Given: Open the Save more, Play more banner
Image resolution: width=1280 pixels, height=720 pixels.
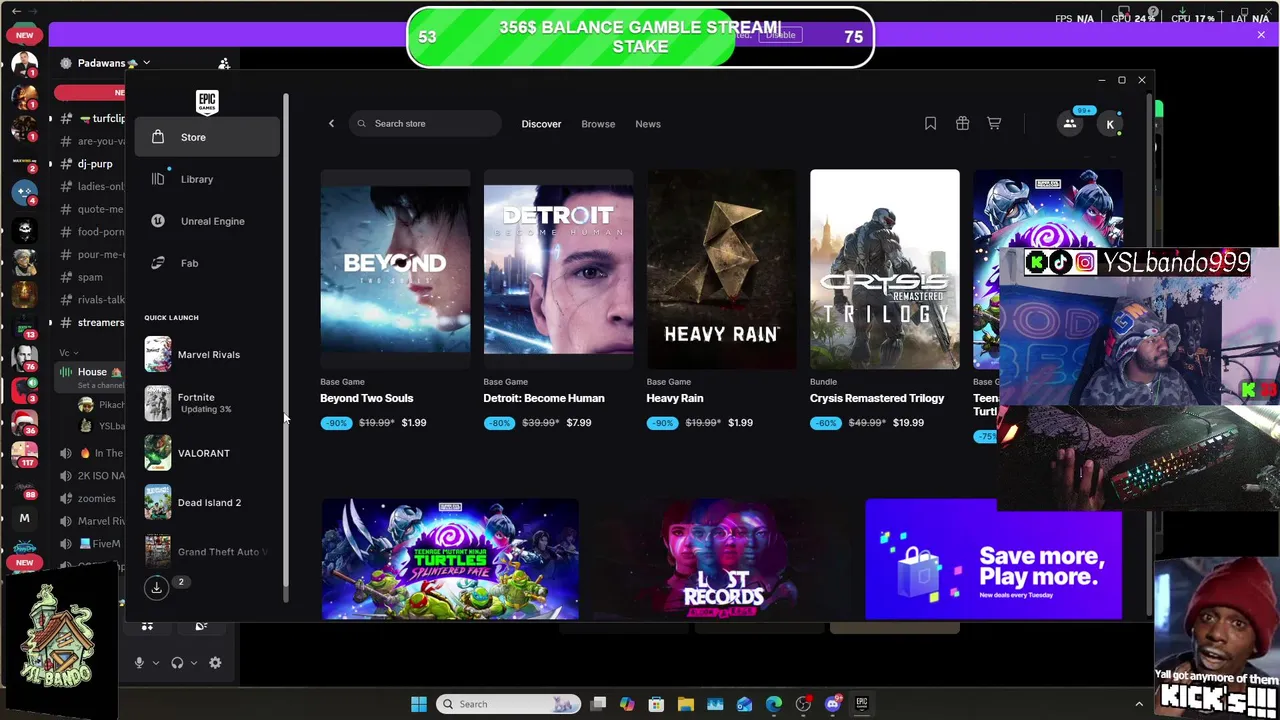Looking at the screenshot, I should pos(993,560).
